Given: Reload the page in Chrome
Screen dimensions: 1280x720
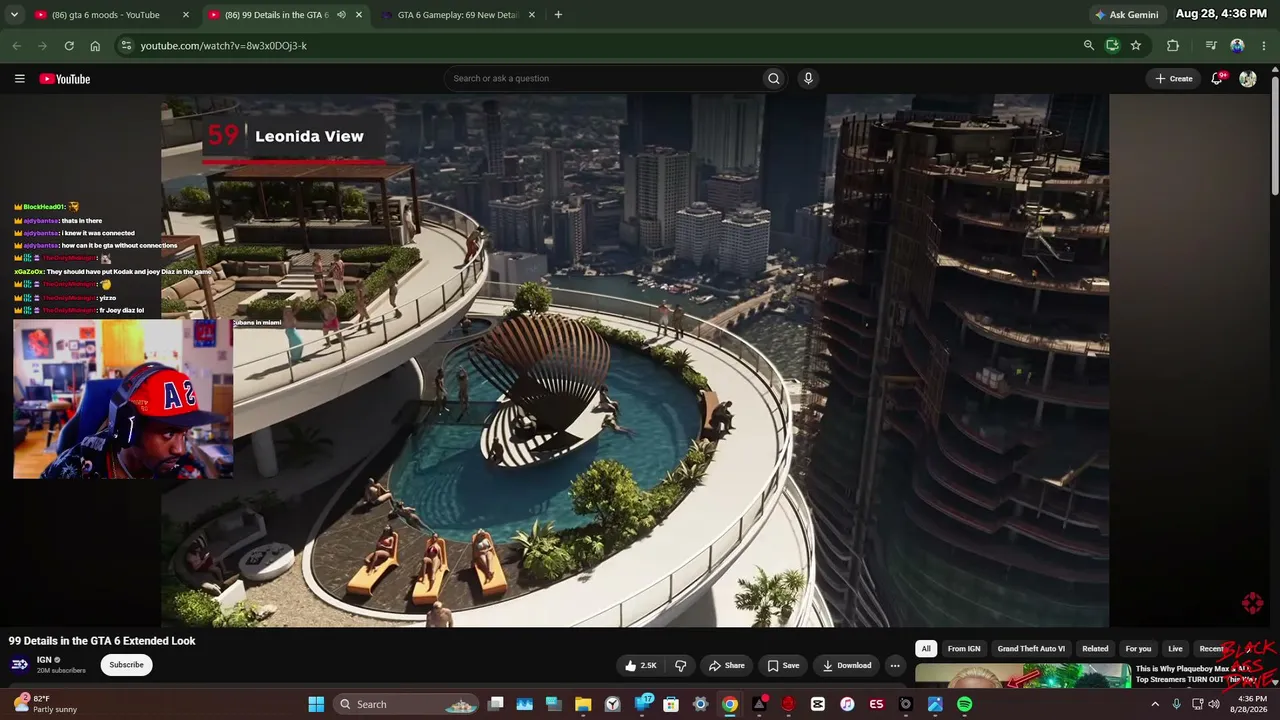Looking at the screenshot, I should pyautogui.click(x=69, y=45).
